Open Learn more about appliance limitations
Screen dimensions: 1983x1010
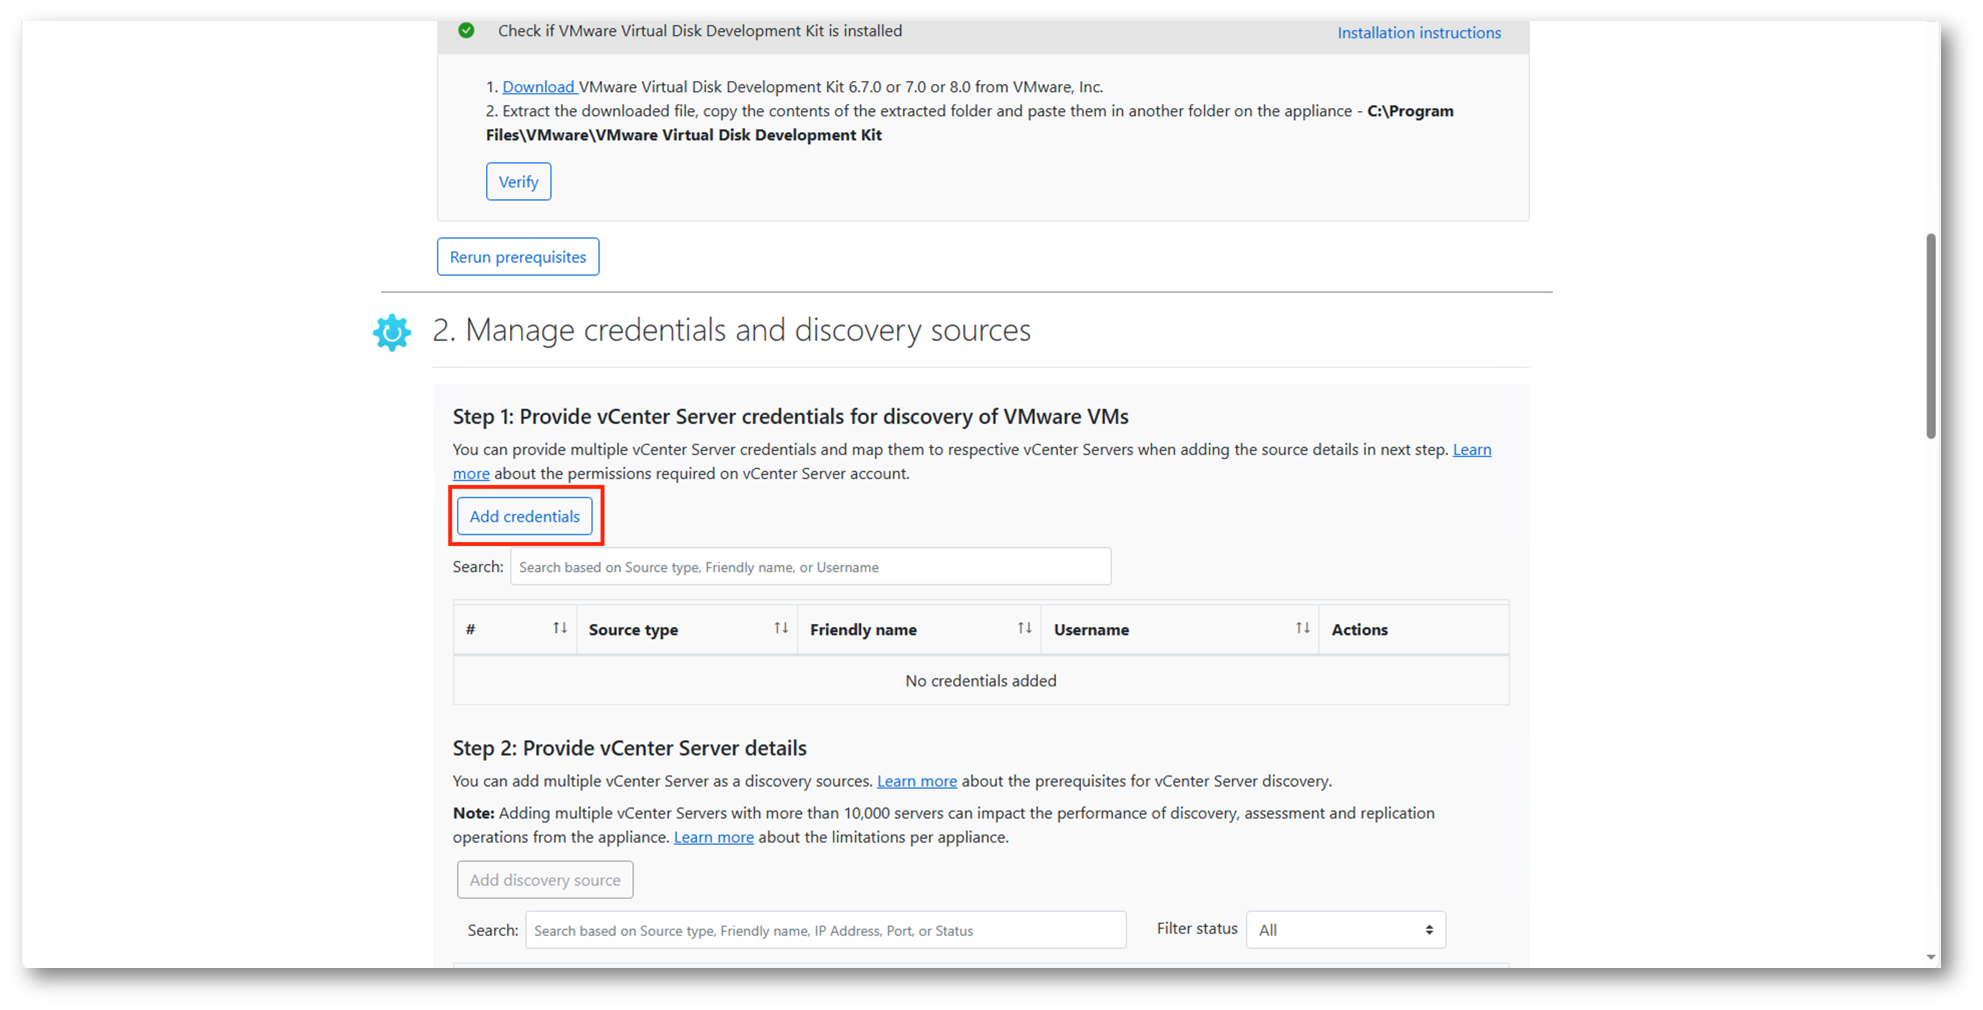pyautogui.click(x=713, y=837)
